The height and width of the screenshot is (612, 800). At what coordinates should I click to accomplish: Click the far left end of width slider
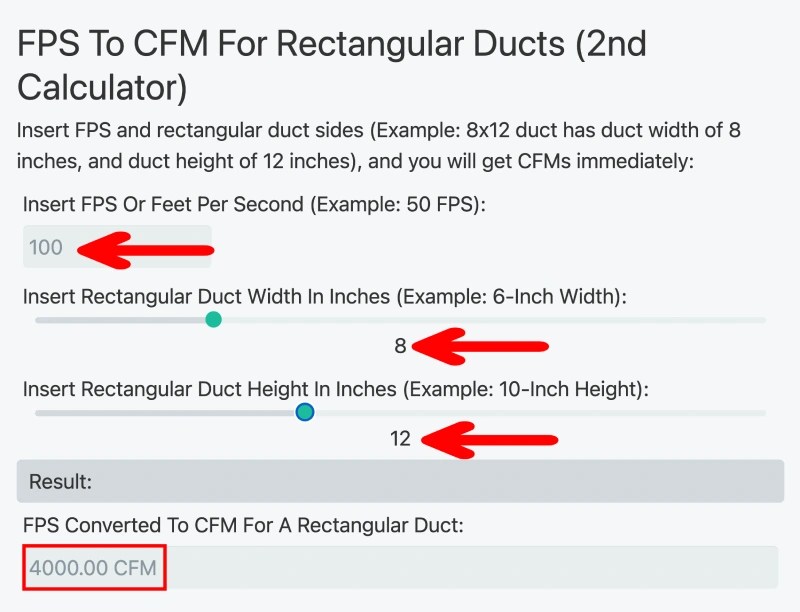click(x=40, y=319)
